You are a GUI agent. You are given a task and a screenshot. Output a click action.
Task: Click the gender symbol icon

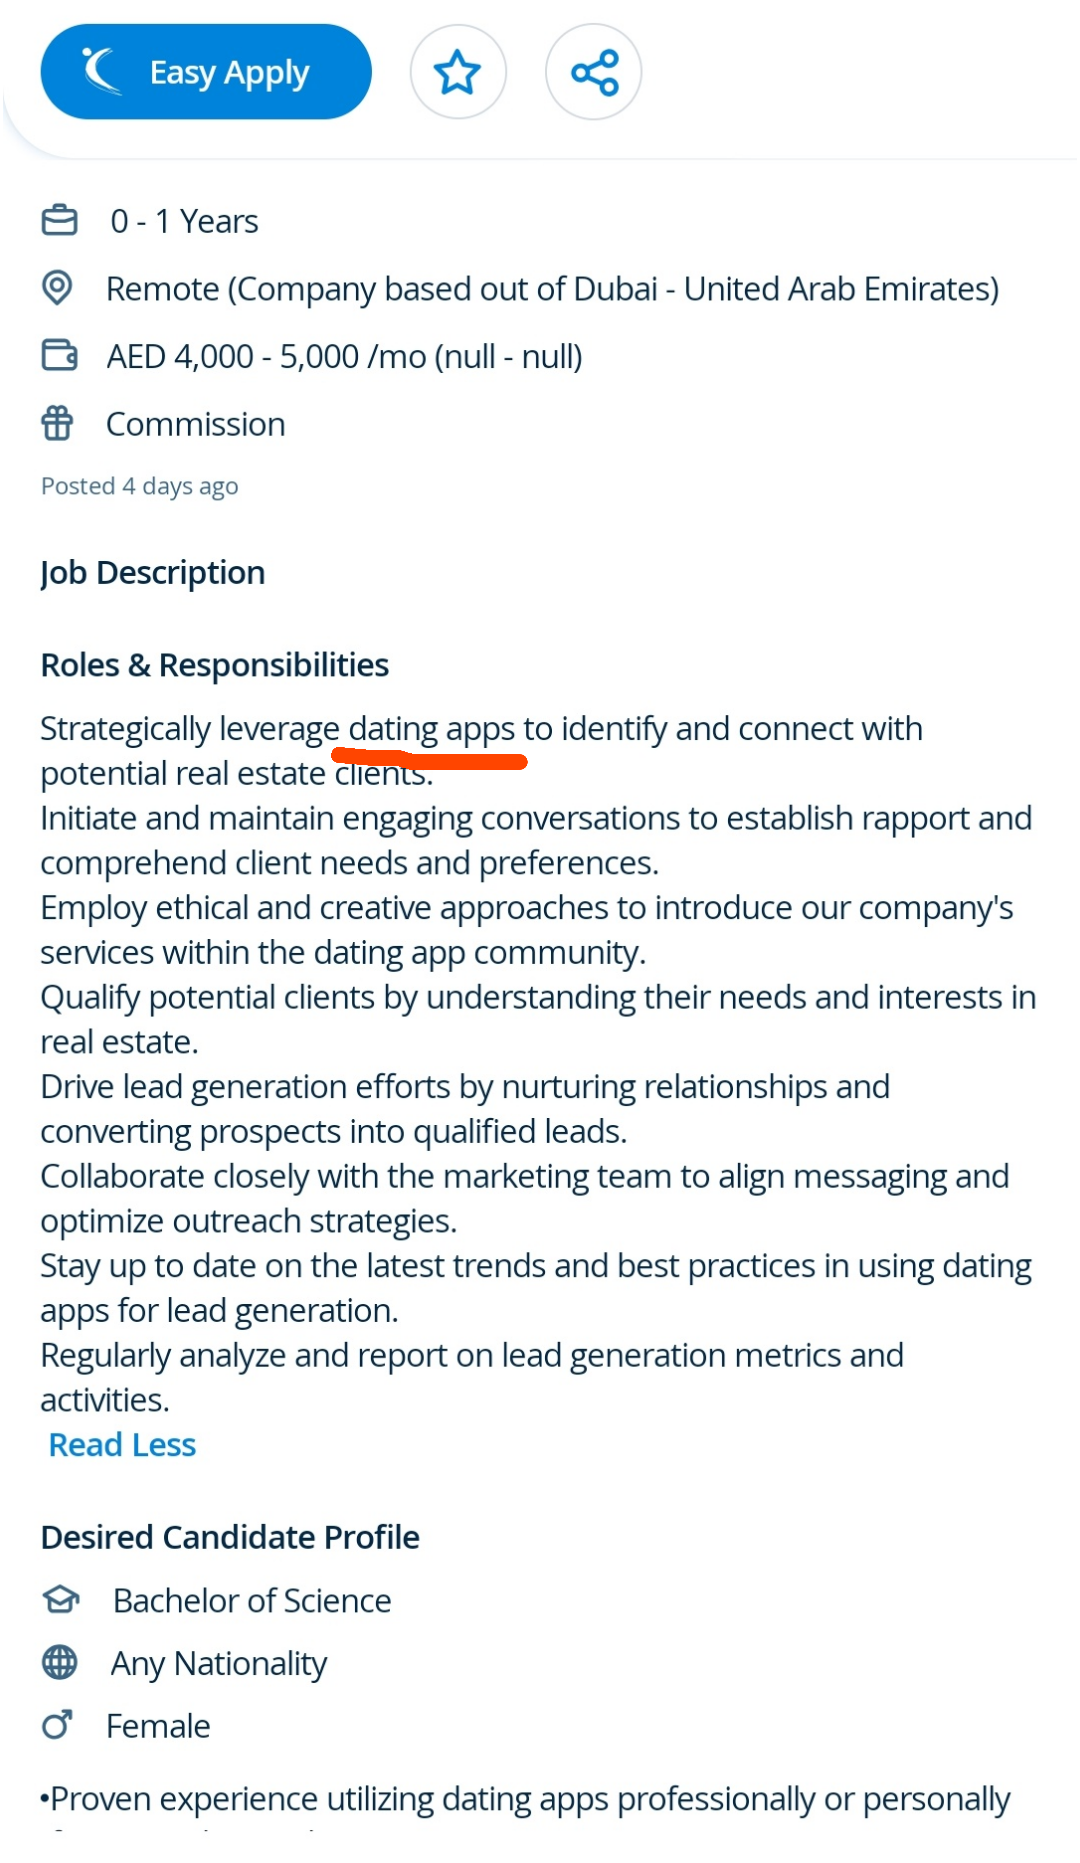(57, 1725)
